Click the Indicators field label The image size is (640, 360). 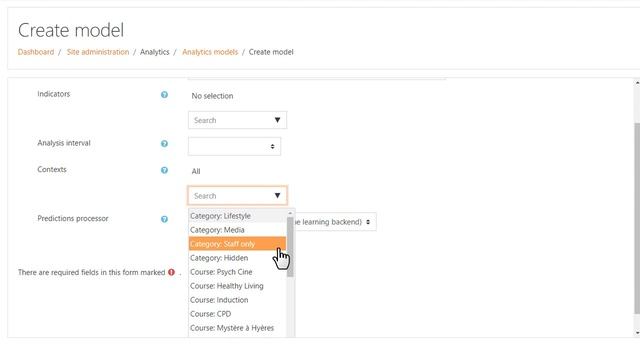[x=54, y=94]
